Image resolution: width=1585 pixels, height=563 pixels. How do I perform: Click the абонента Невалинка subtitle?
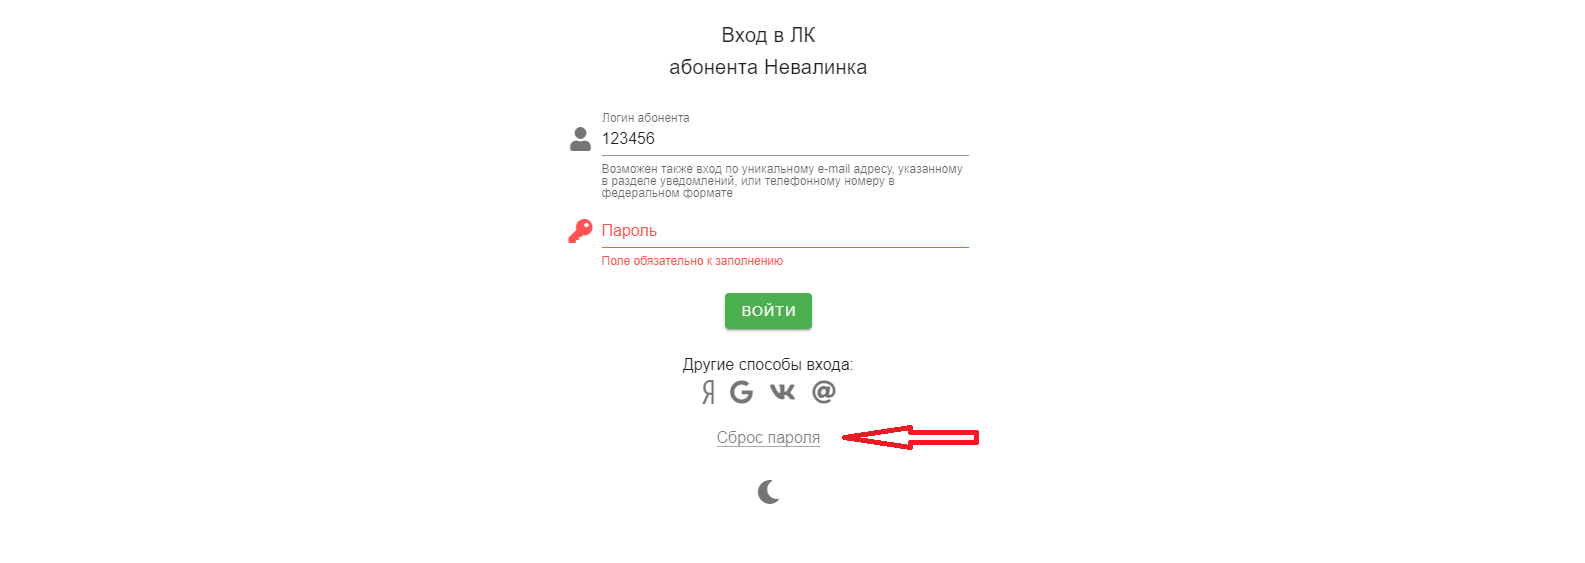click(x=768, y=67)
